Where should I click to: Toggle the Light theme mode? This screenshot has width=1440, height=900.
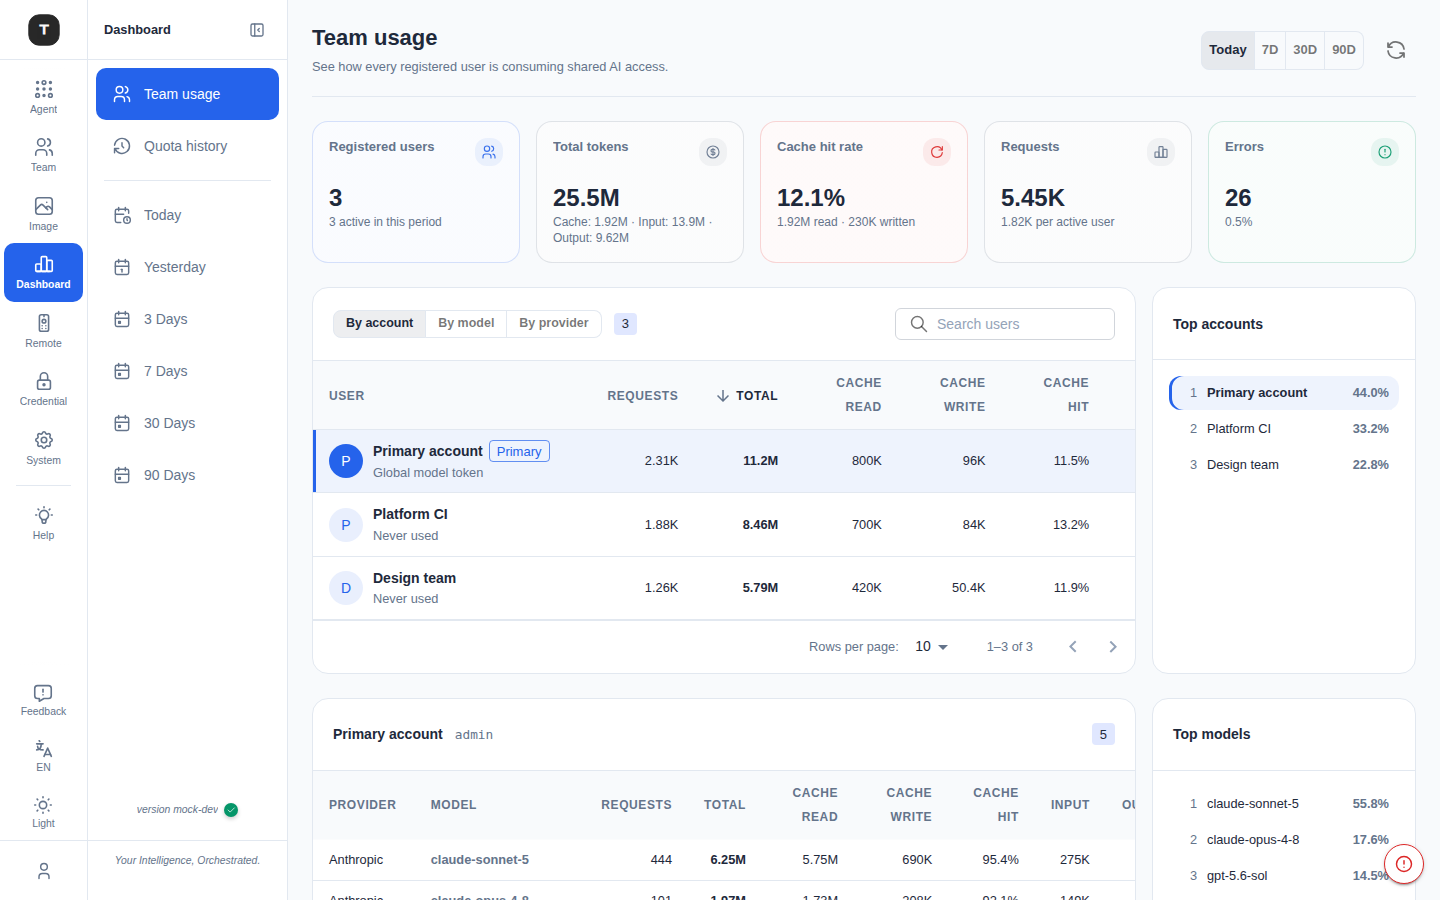click(x=43, y=812)
